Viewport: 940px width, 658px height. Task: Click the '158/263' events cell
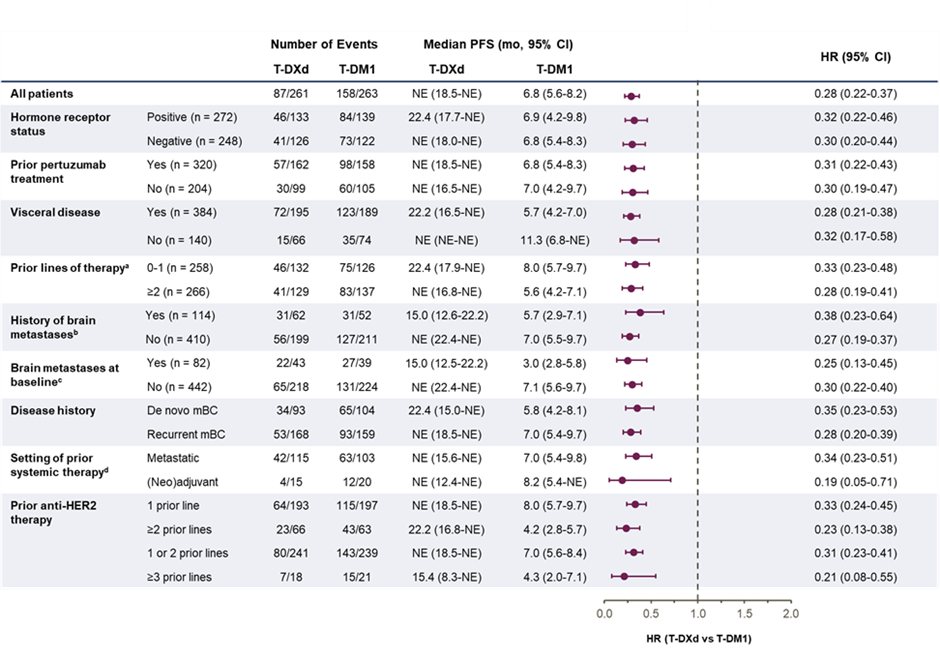point(357,93)
